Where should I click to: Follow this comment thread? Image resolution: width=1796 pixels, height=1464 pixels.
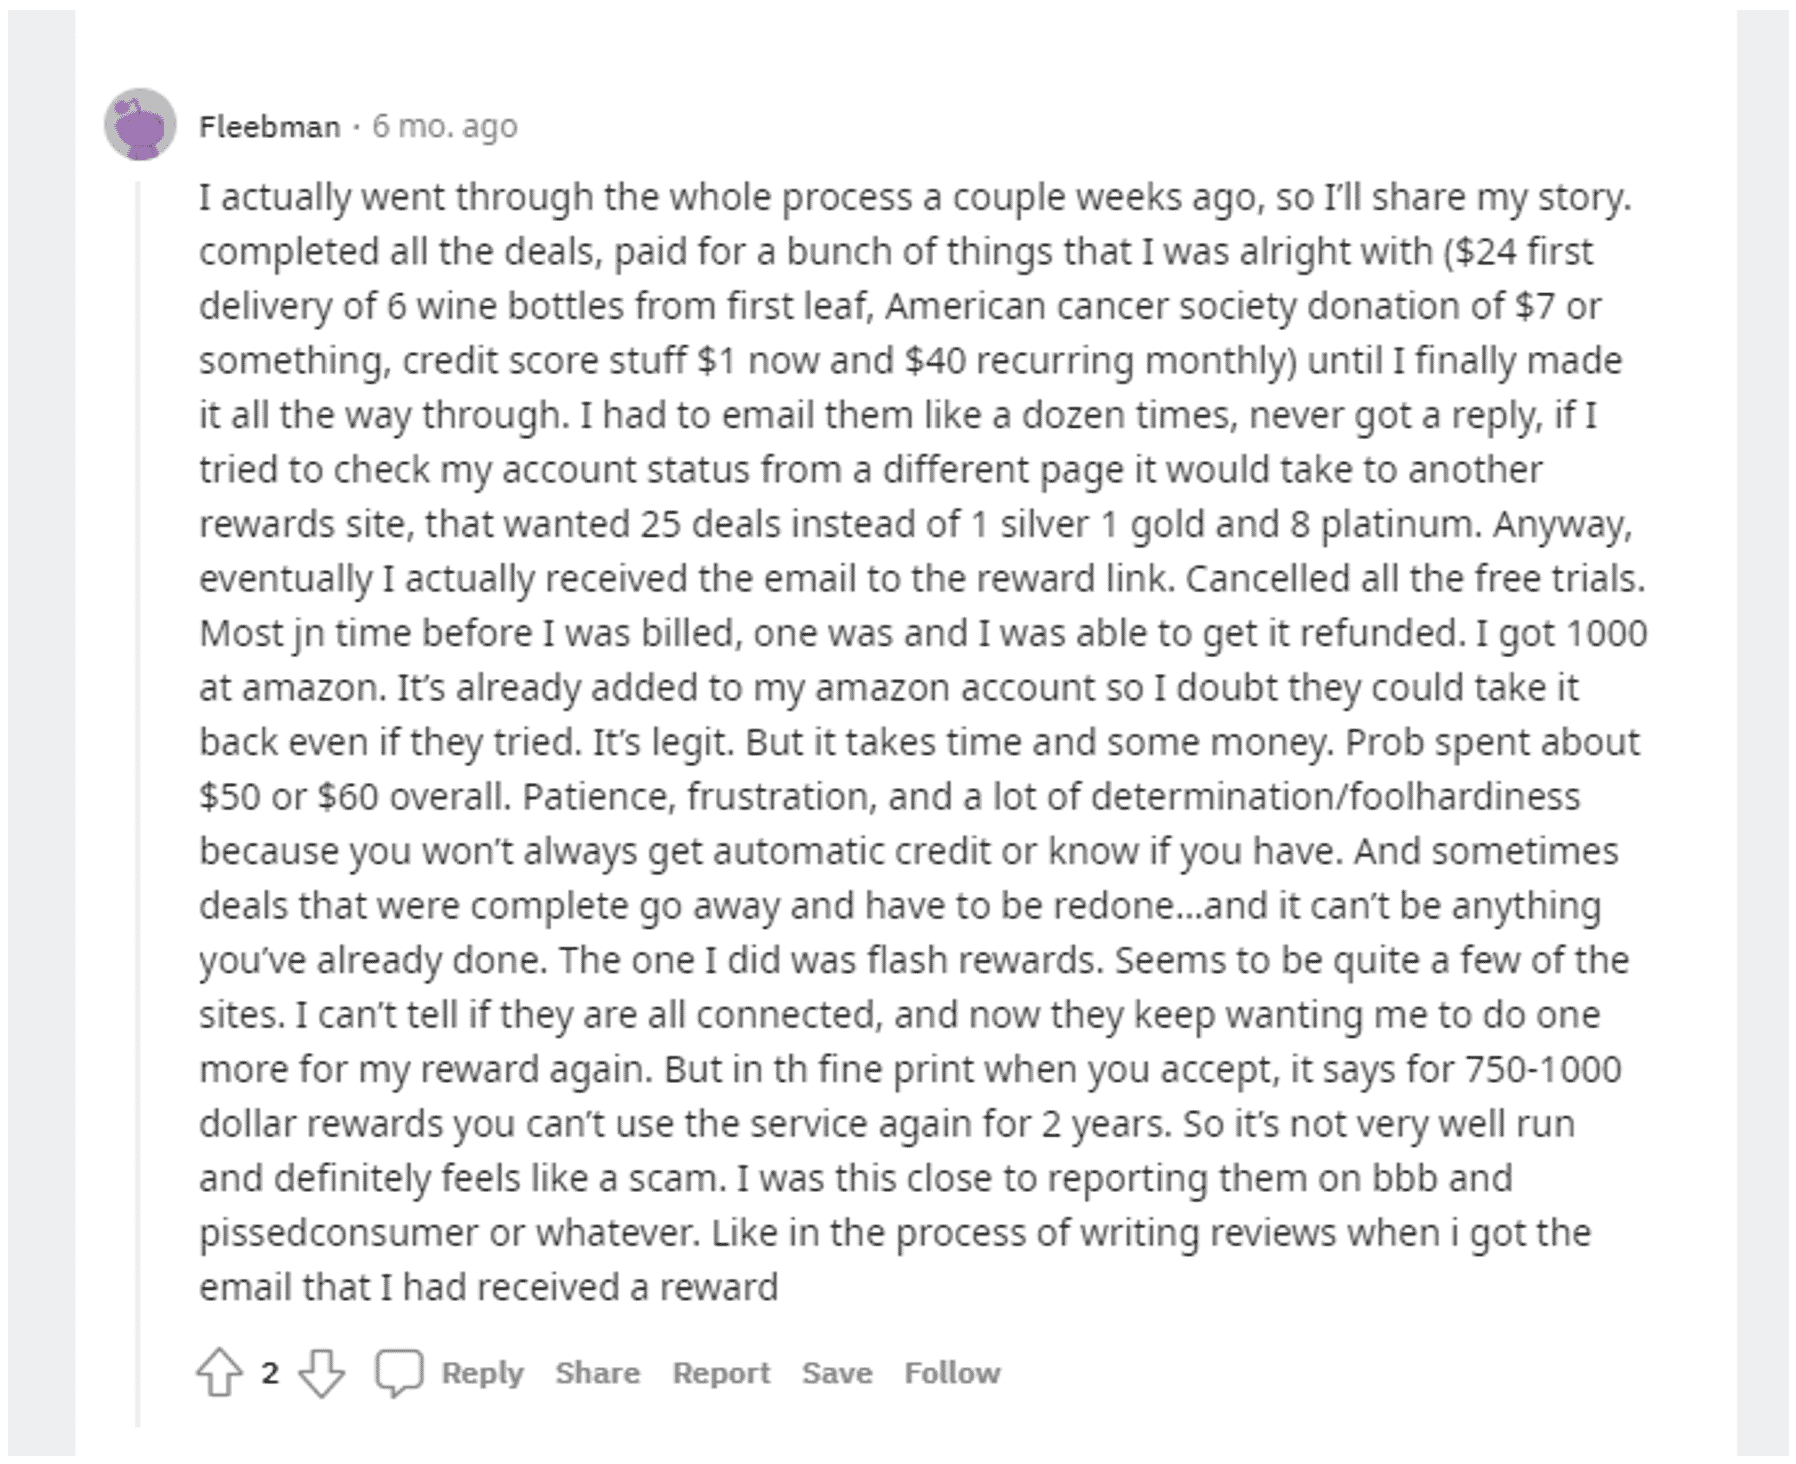(x=951, y=1373)
